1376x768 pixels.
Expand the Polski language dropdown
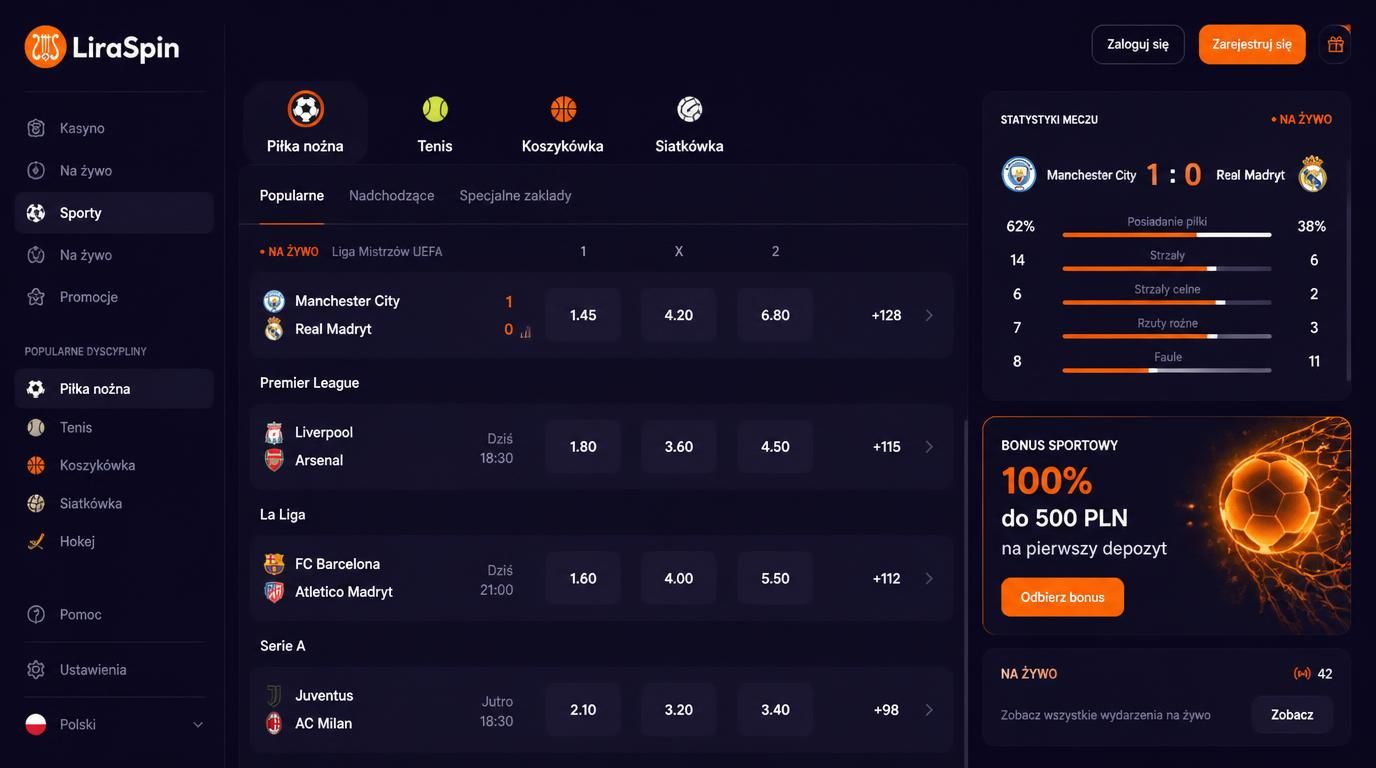click(114, 724)
